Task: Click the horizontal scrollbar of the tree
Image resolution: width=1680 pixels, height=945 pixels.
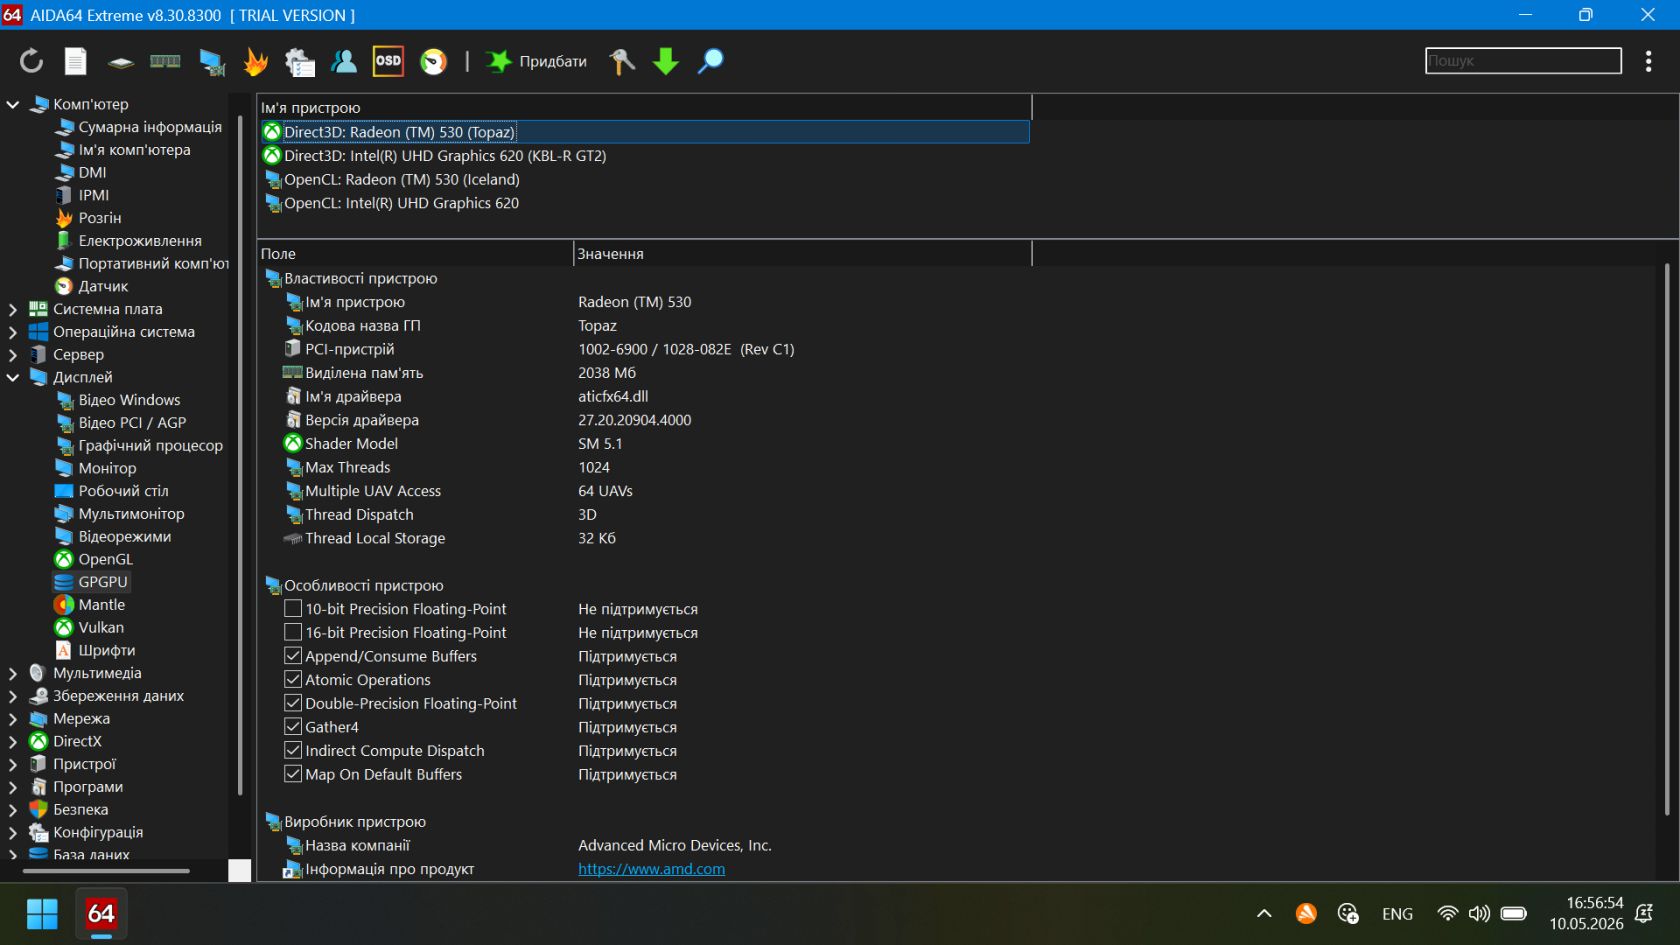Action: (x=106, y=871)
